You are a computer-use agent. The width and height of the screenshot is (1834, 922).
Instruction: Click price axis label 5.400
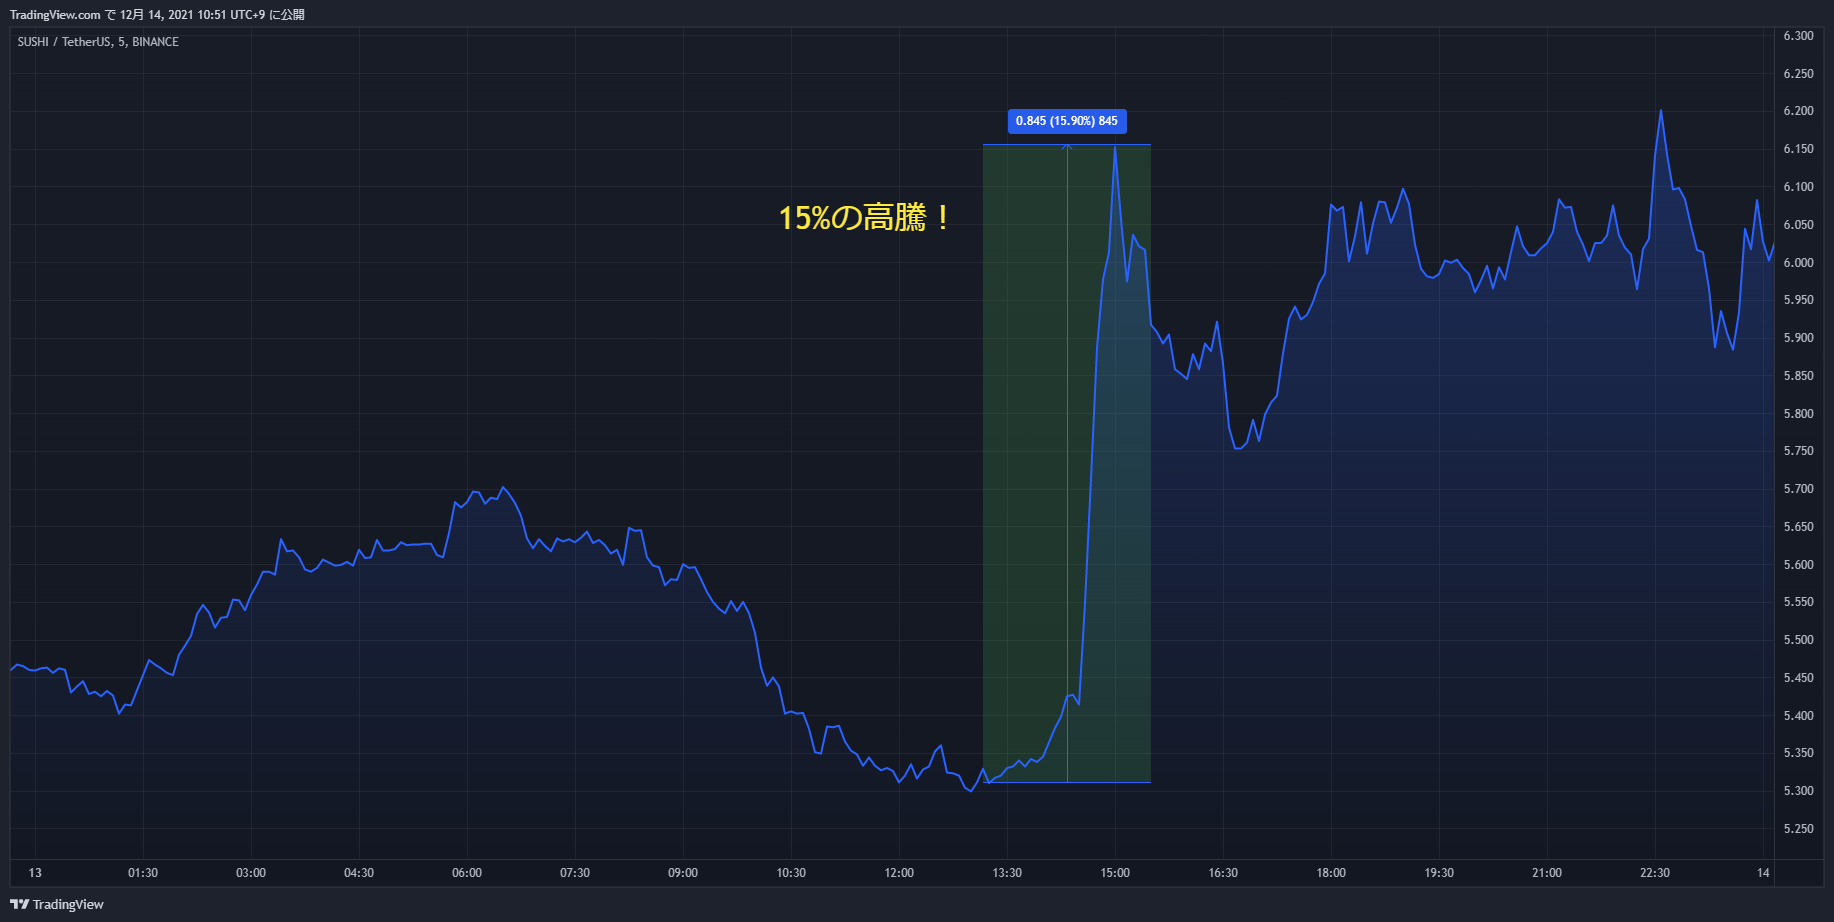click(1798, 716)
